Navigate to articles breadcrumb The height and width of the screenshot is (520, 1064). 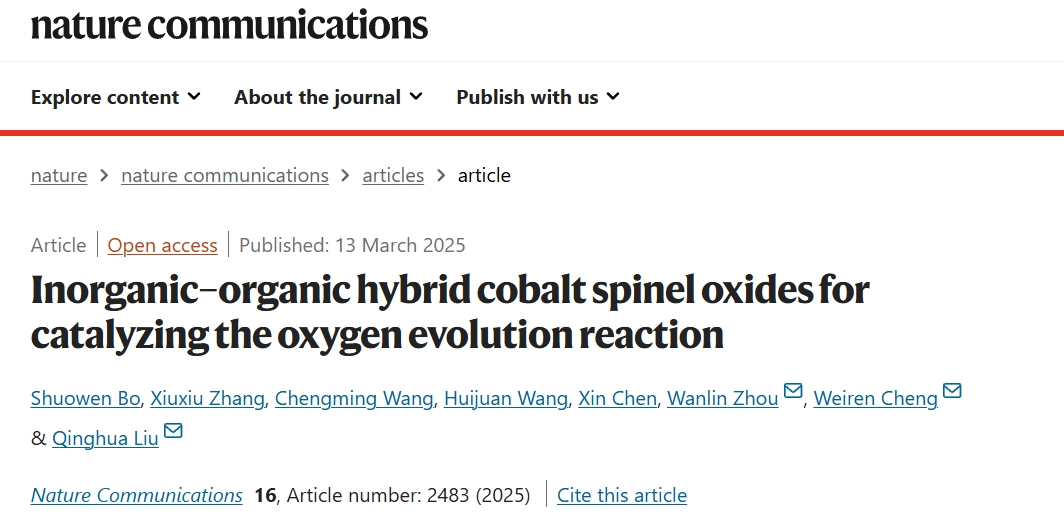coord(393,175)
